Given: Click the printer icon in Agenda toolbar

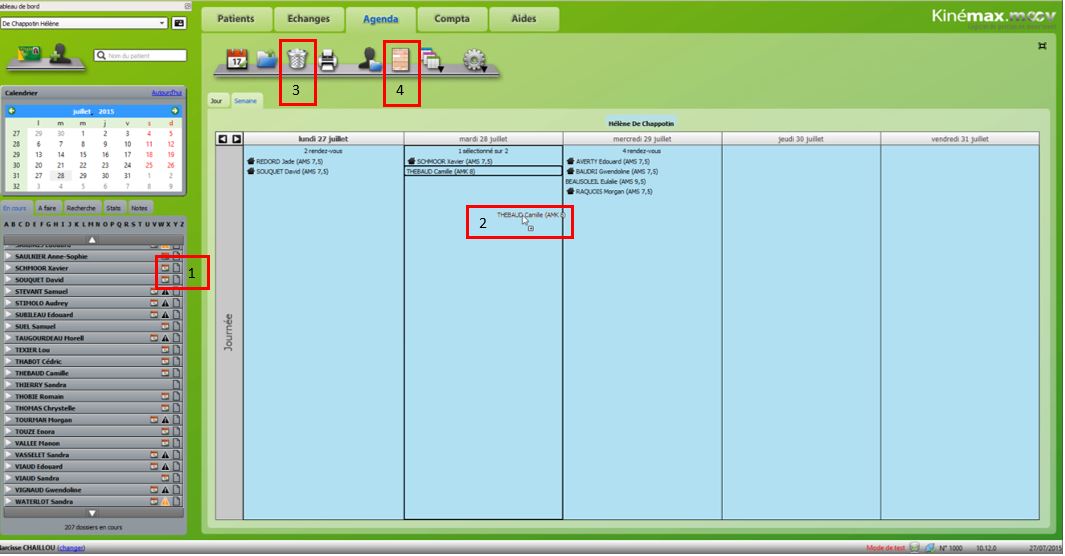Looking at the screenshot, I should [x=327, y=61].
